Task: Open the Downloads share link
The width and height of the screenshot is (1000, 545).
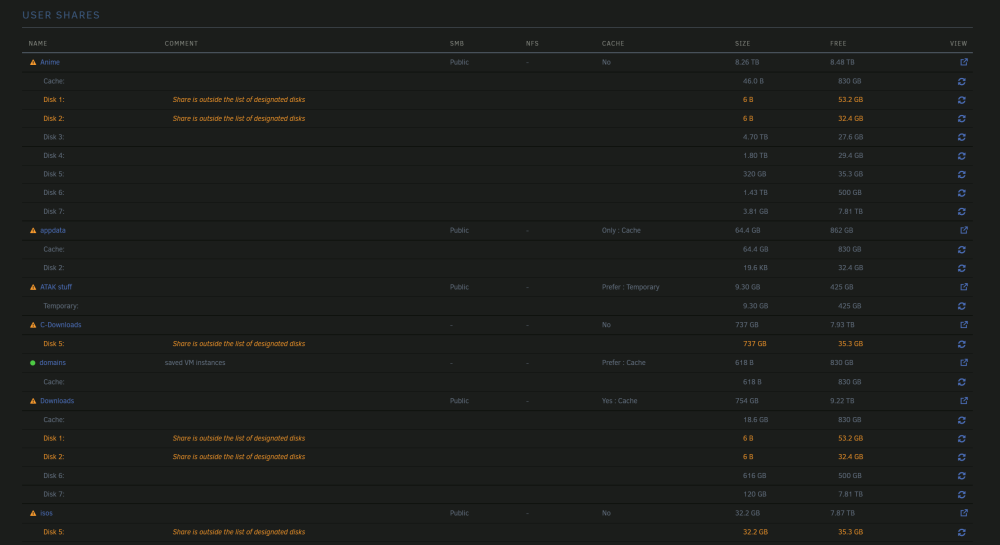Action: point(57,401)
